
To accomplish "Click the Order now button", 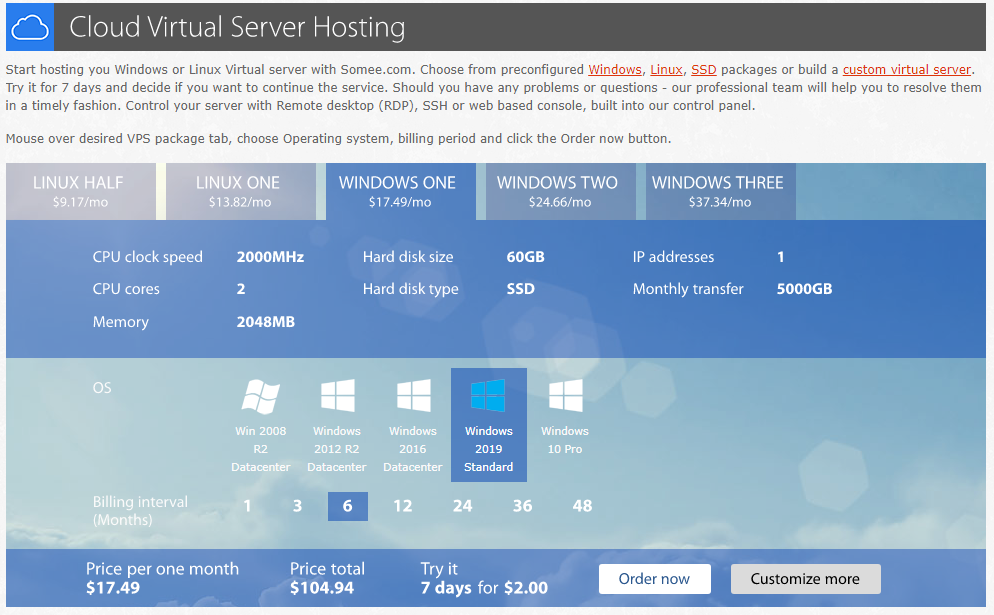I will tap(654, 579).
